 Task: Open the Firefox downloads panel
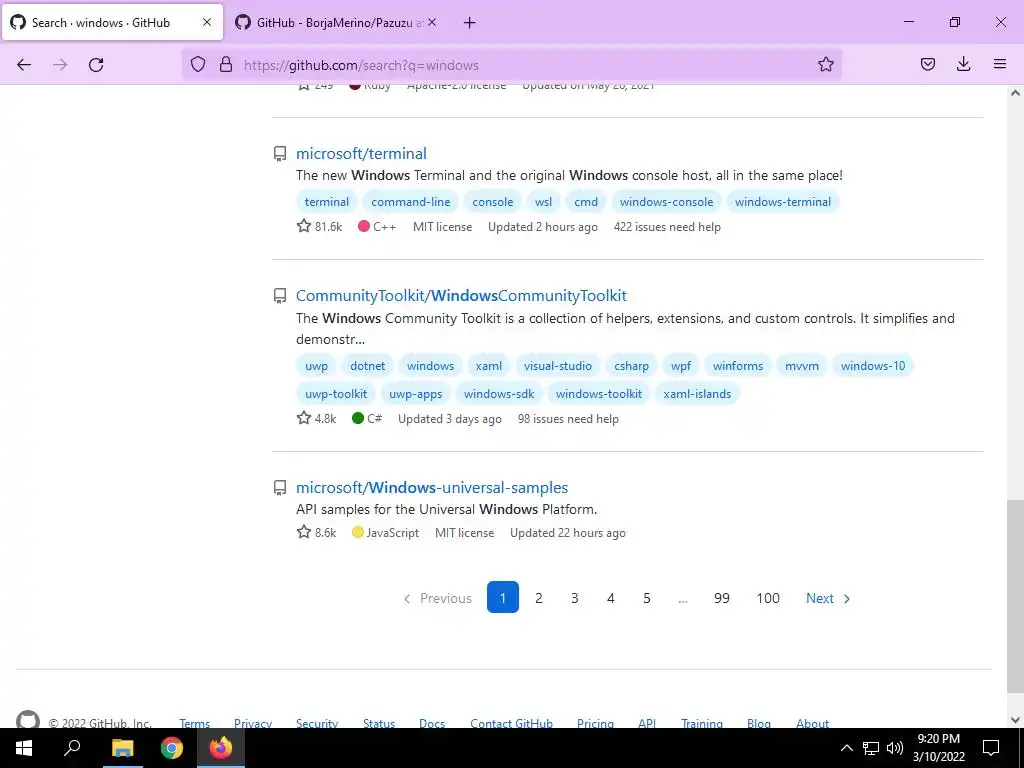(x=963, y=65)
